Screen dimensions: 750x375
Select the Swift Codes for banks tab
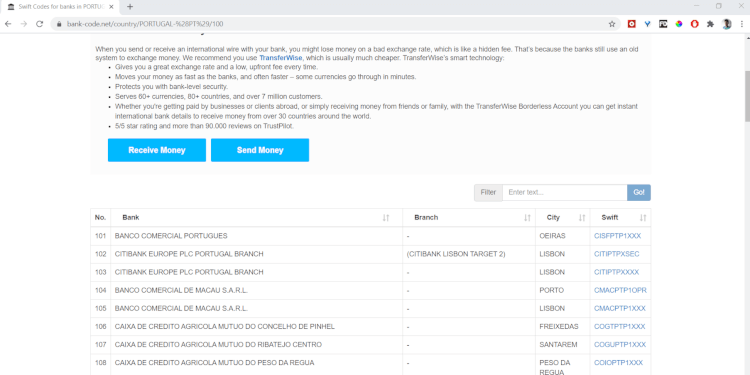pos(59,7)
